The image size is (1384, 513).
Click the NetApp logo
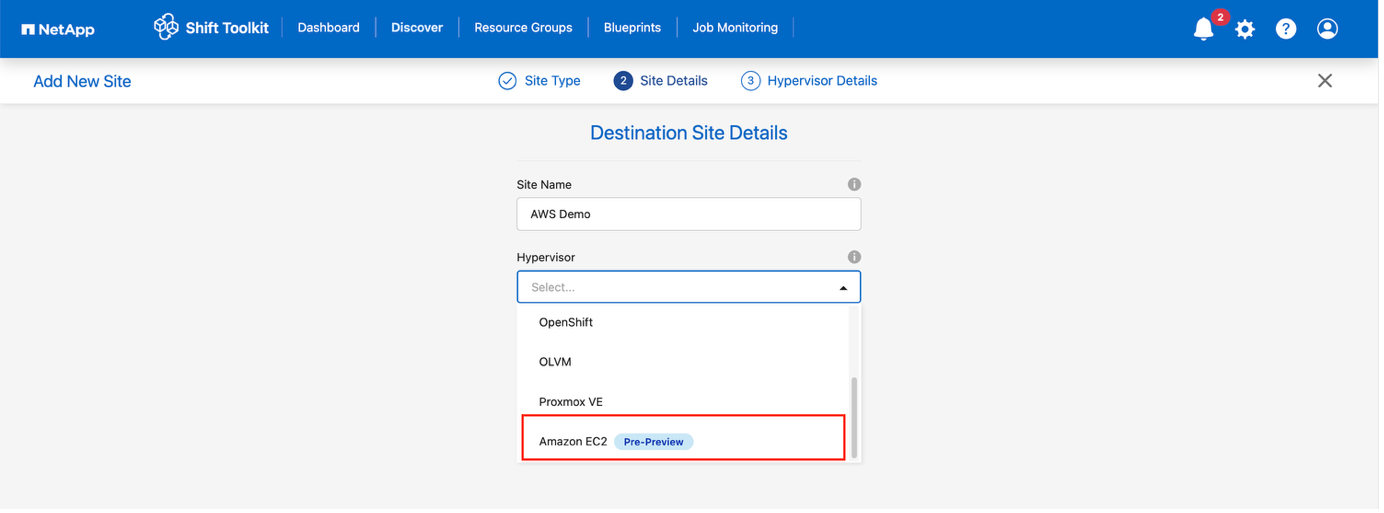pyautogui.click(x=58, y=29)
